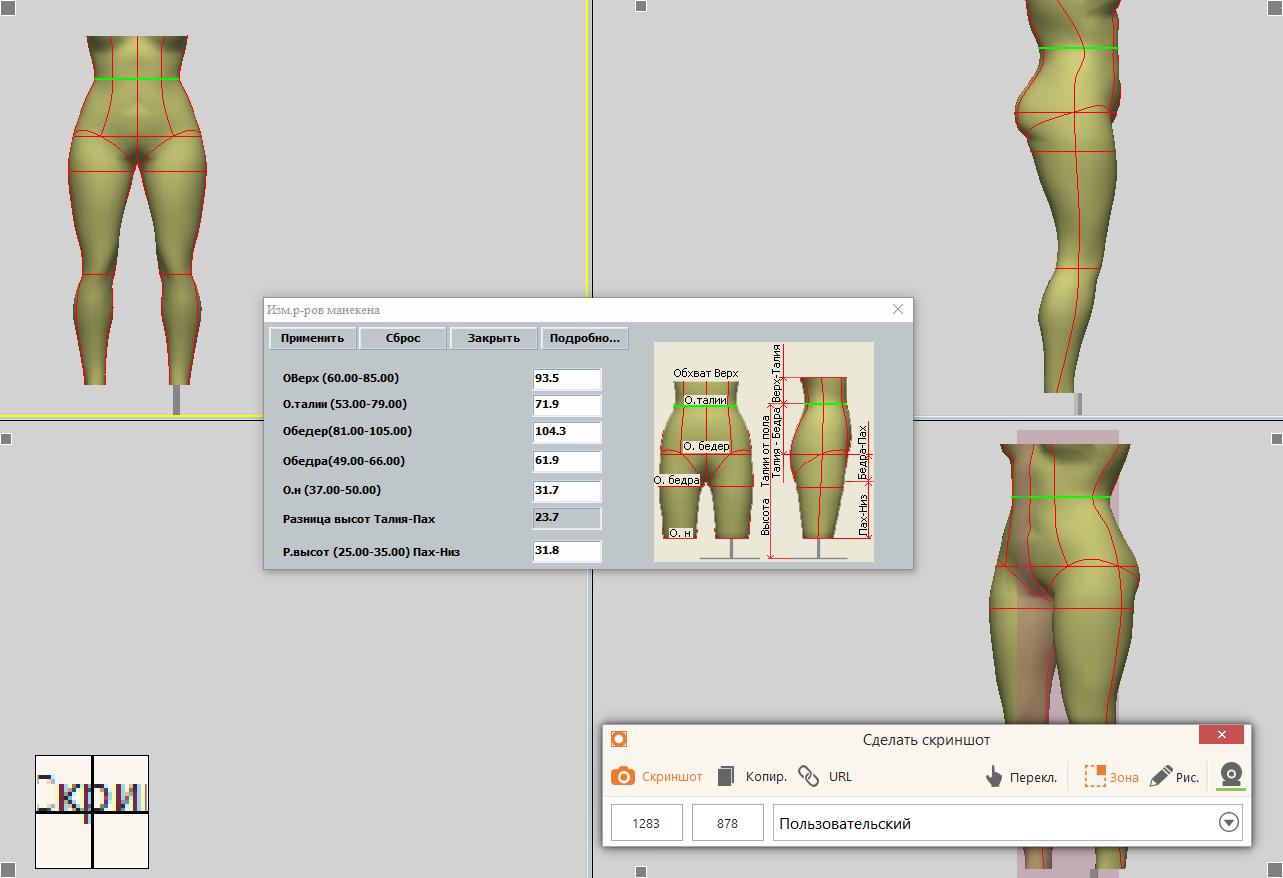Viewport: 1283px width, 878px height.
Task: Click the О.талии value field 71.9
Action: (x=566, y=405)
